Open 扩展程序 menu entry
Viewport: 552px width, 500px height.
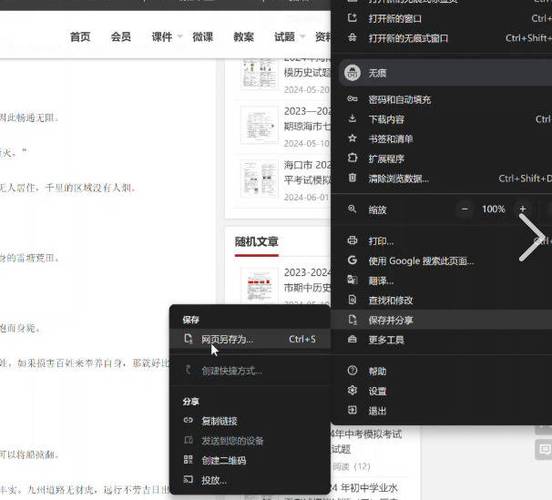442,159
